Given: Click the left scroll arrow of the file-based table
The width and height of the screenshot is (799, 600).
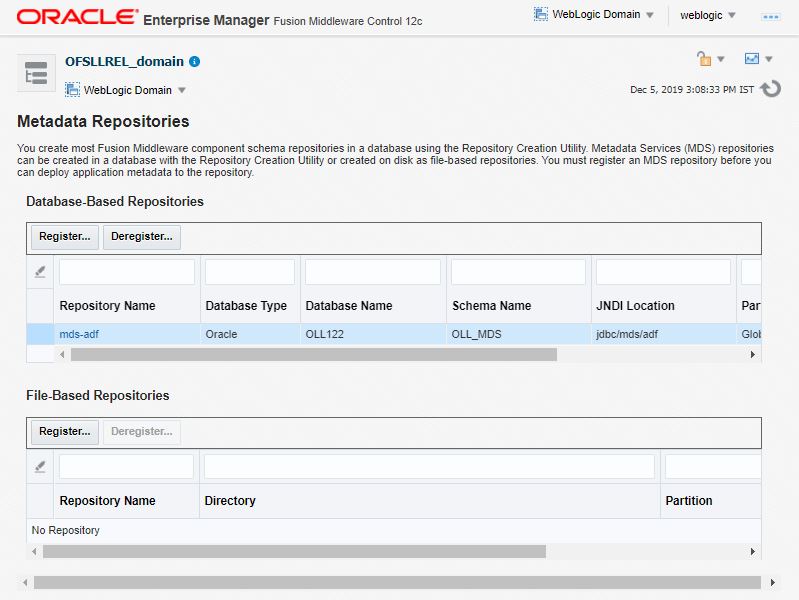Looking at the screenshot, I should click(x=34, y=552).
